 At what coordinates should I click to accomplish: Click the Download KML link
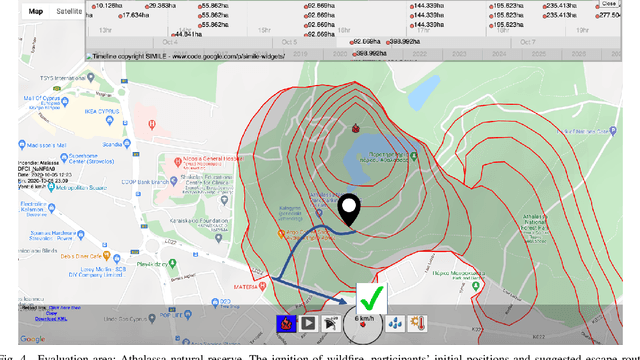pyautogui.click(x=51, y=319)
